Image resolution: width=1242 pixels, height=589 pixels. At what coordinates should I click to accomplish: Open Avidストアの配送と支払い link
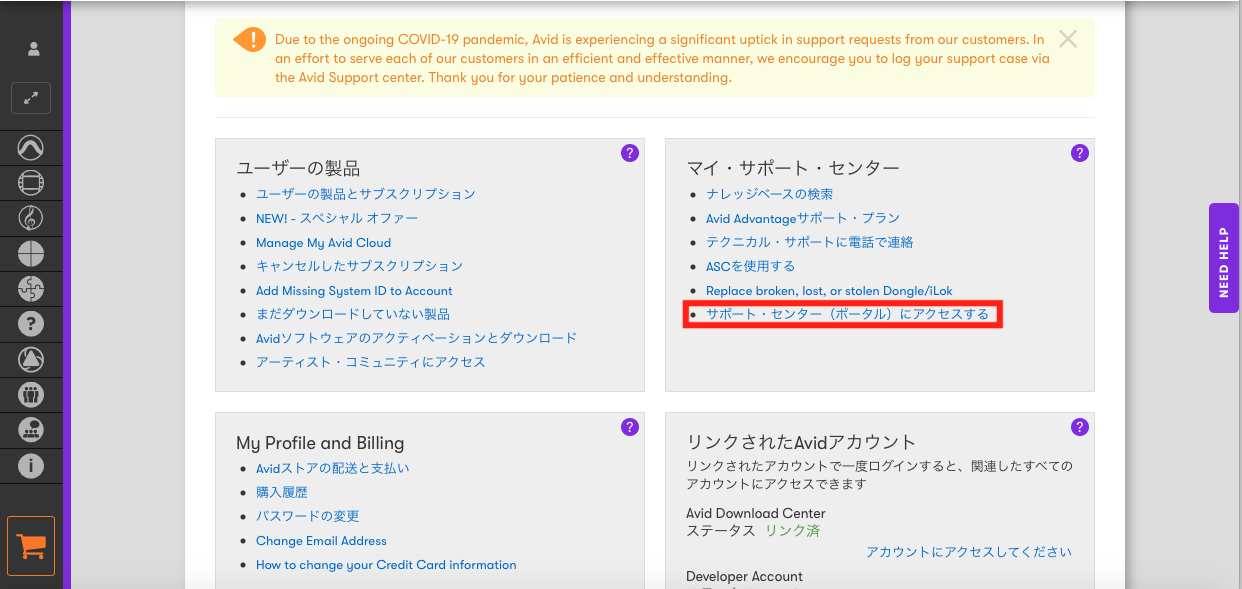332,468
